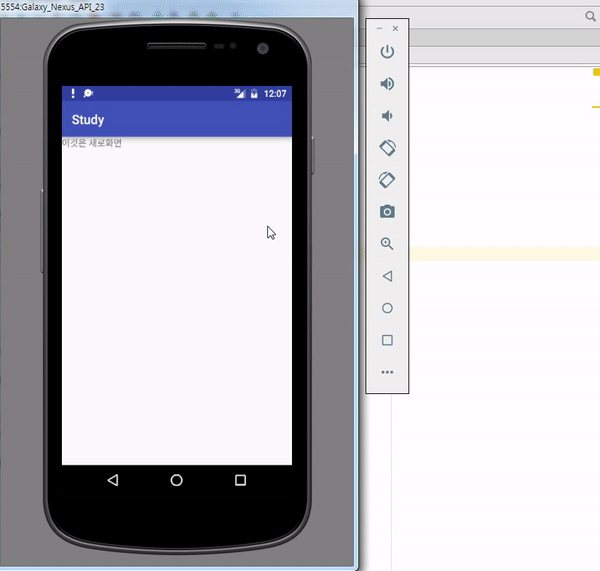Click the 5554:Galaxy_Nexus_API_23 window title
The image size is (600, 571).
pos(52,7)
